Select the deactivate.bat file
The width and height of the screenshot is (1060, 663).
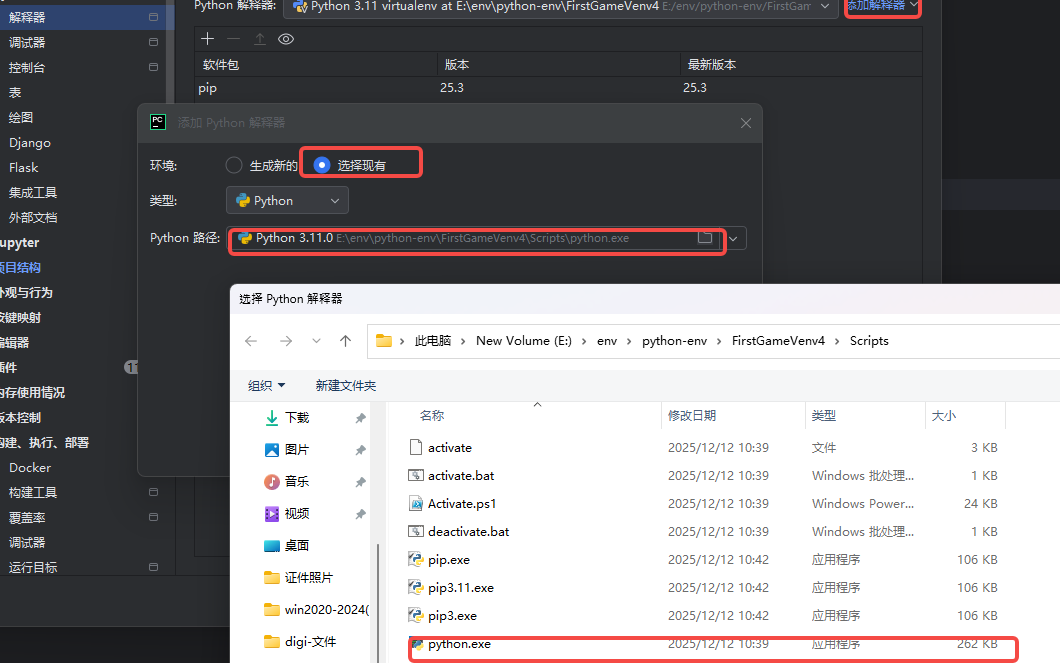pyautogui.click(x=468, y=532)
